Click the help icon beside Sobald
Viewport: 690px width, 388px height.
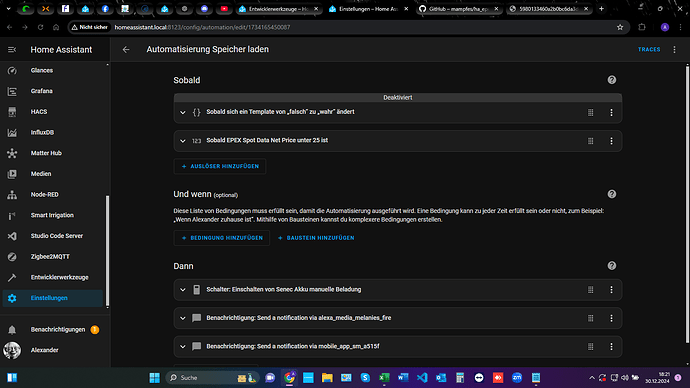point(612,80)
